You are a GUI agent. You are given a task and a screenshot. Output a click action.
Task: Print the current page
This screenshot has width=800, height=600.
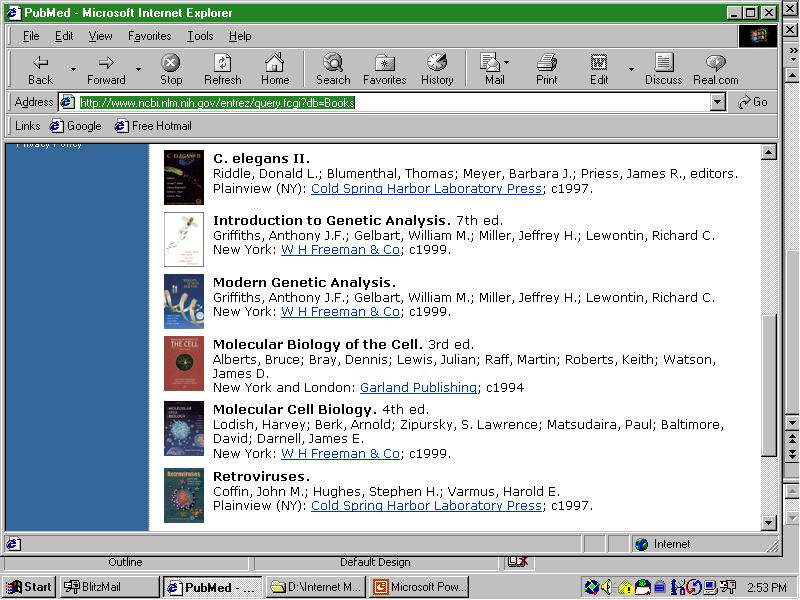coord(546,69)
